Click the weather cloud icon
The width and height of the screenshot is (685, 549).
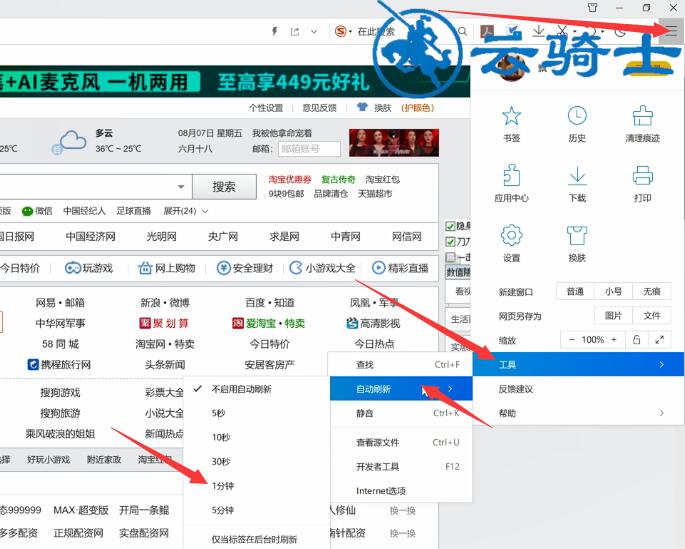(x=69, y=142)
